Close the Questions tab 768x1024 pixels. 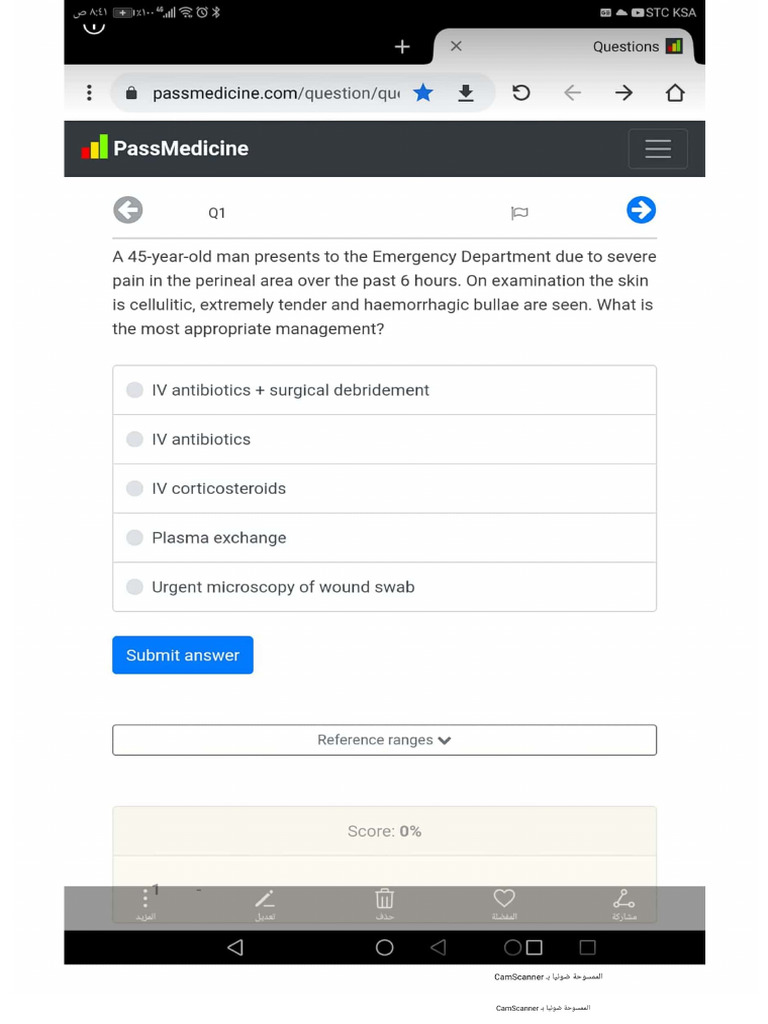(456, 46)
